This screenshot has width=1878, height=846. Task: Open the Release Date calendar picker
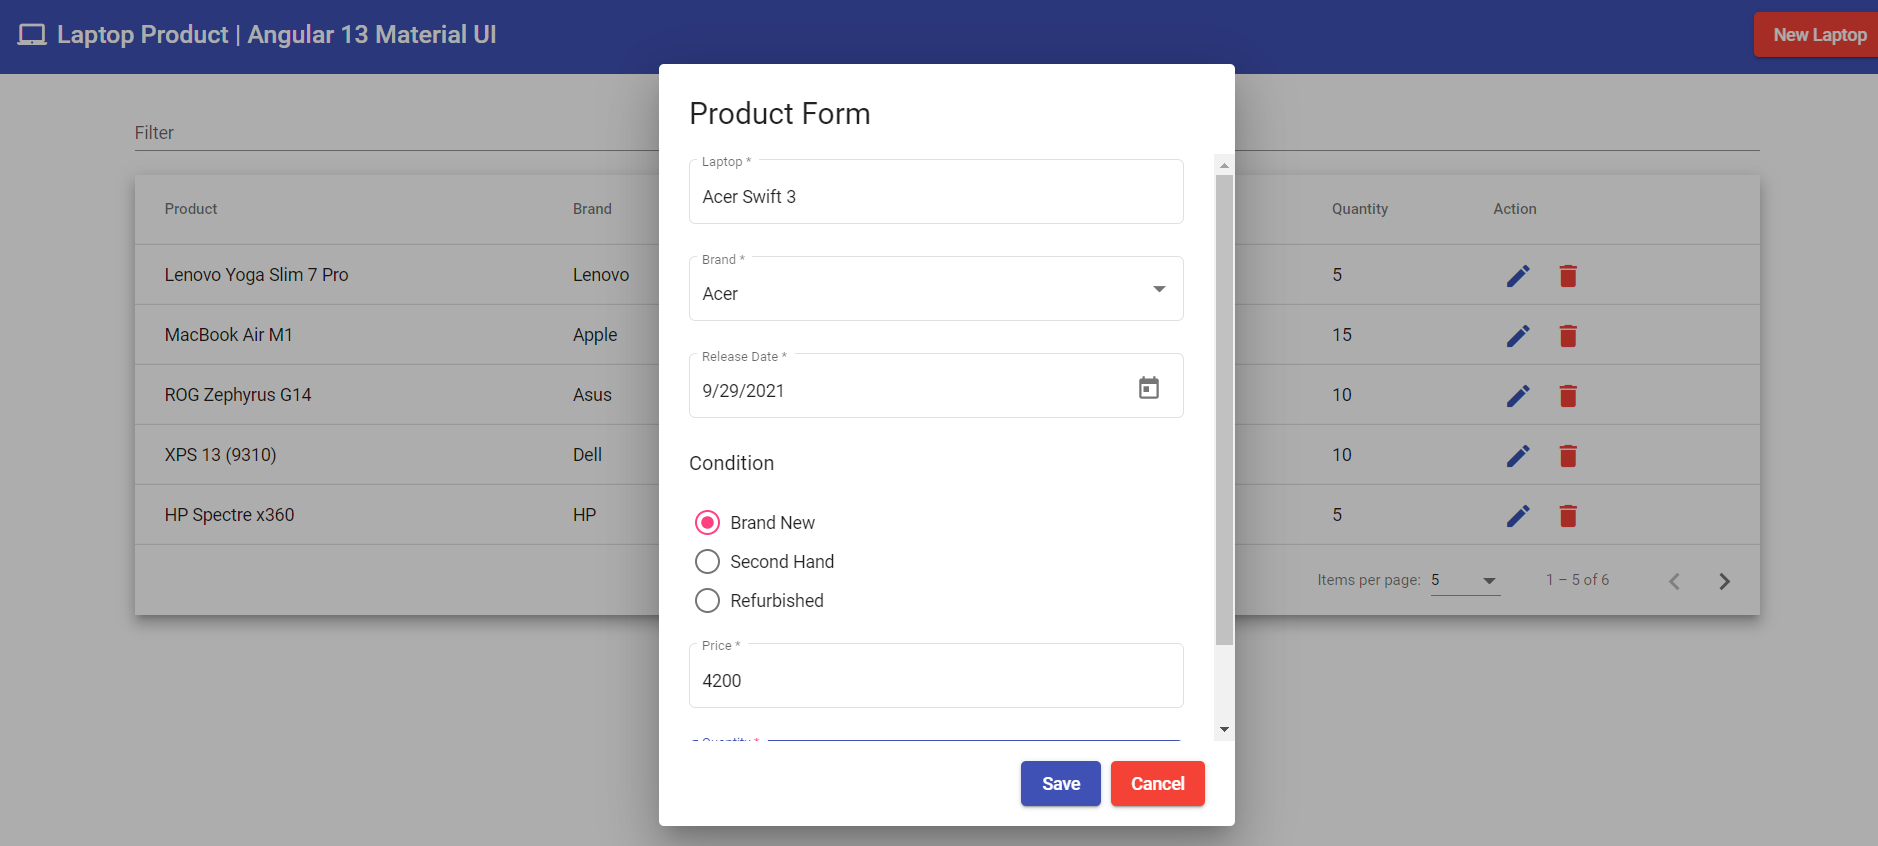[1149, 387]
